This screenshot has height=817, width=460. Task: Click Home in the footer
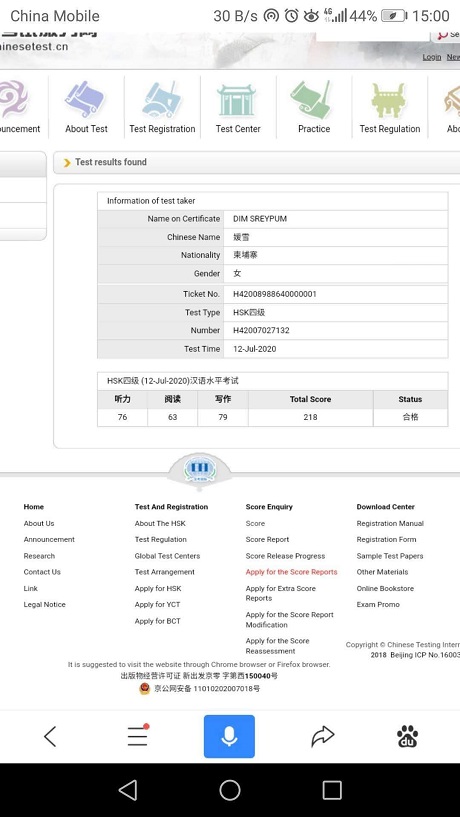pyautogui.click(x=34, y=506)
